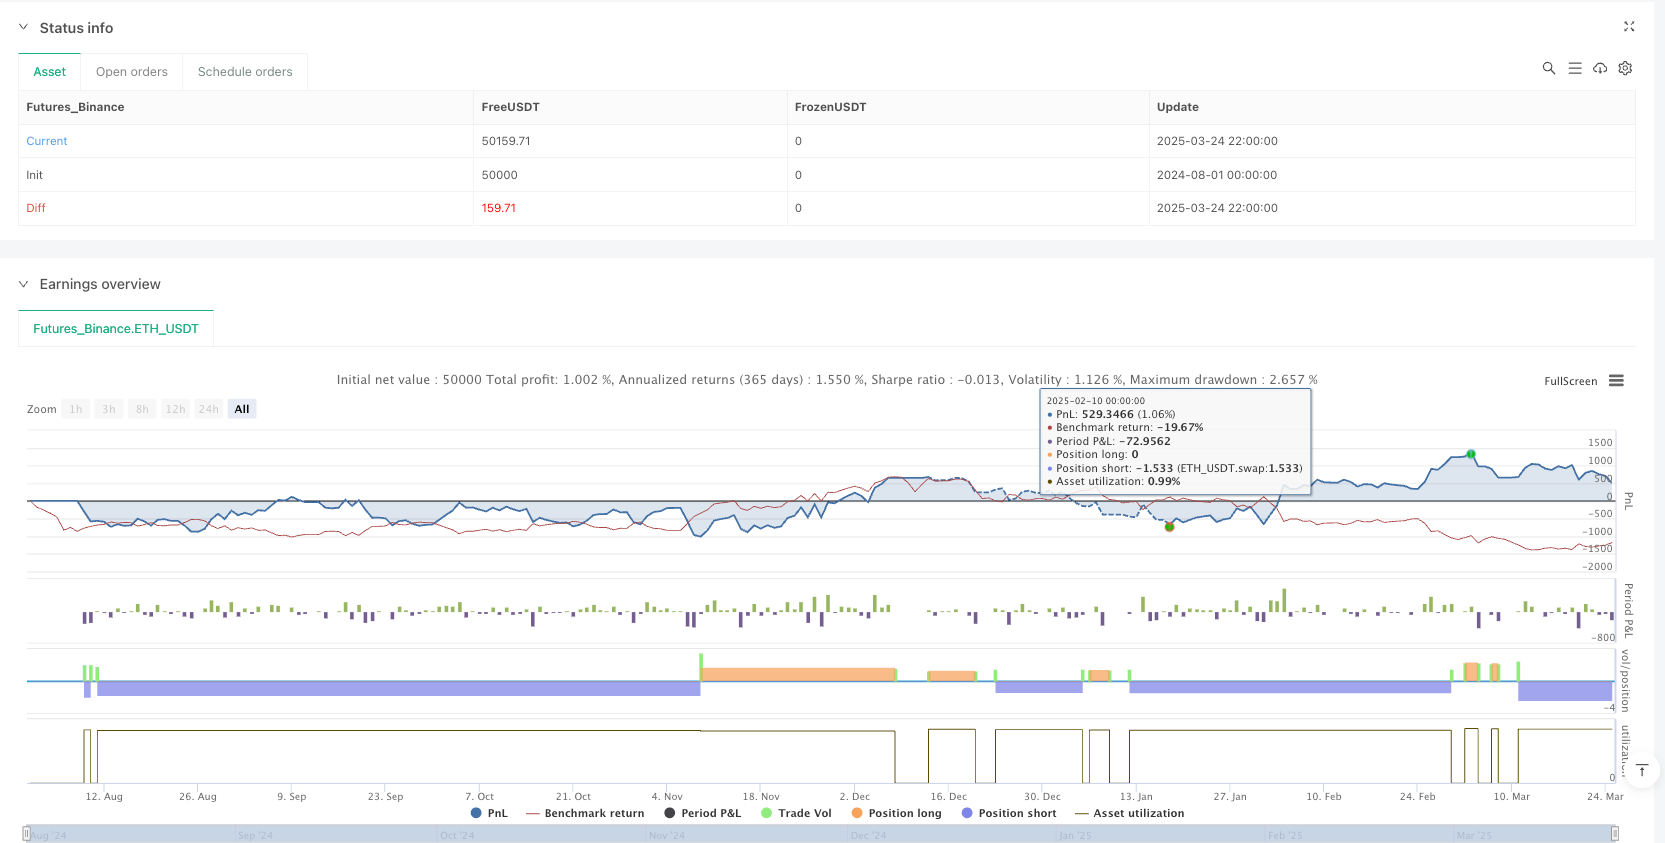Click the right handle of the range navigator
Viewport: 1665px width, 843px height.
click(1614, 834)
